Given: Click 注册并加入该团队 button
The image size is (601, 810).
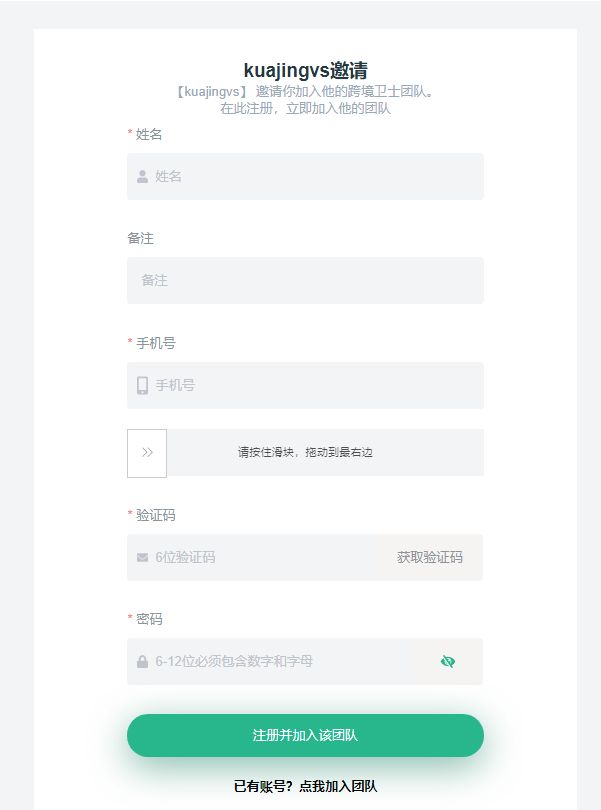Looking at the screenshot, I should tap(304, 735).
